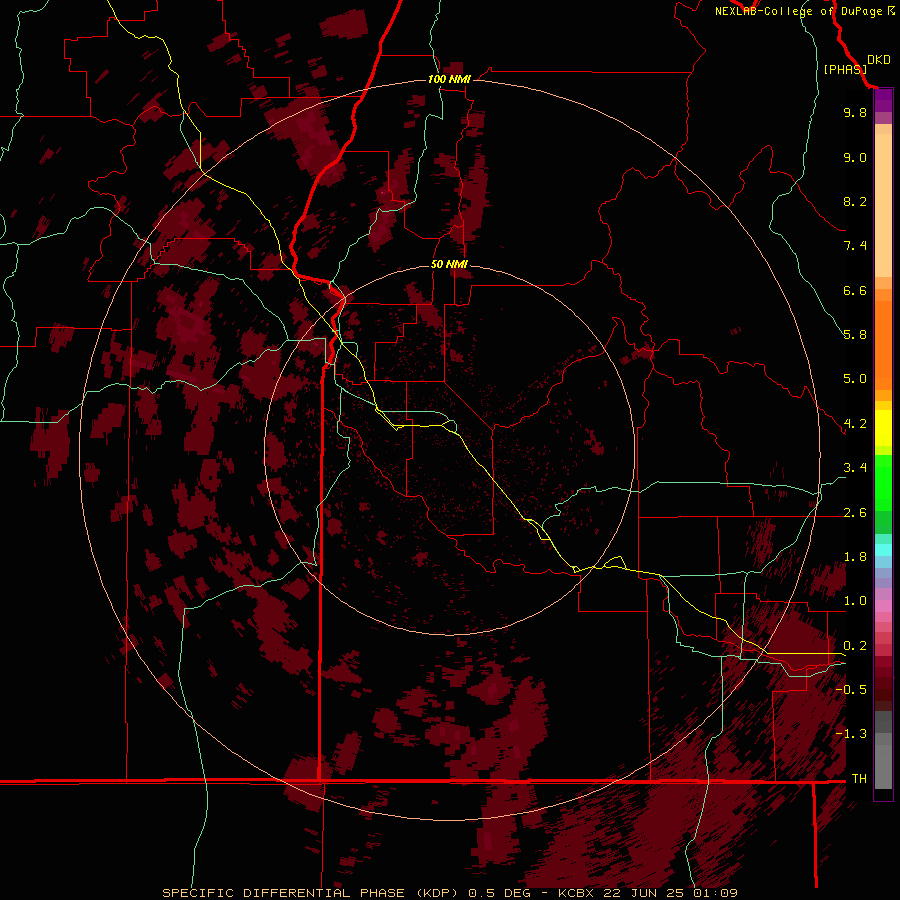The height and width of the screenshot is (900, 900).
Task: Click the 9.0 value on the scale
Action: tap(855, 157)
